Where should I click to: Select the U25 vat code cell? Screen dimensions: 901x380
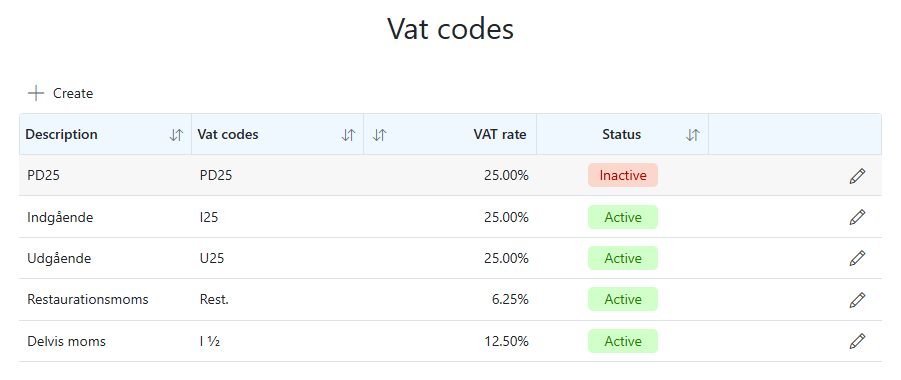point(212,259)
